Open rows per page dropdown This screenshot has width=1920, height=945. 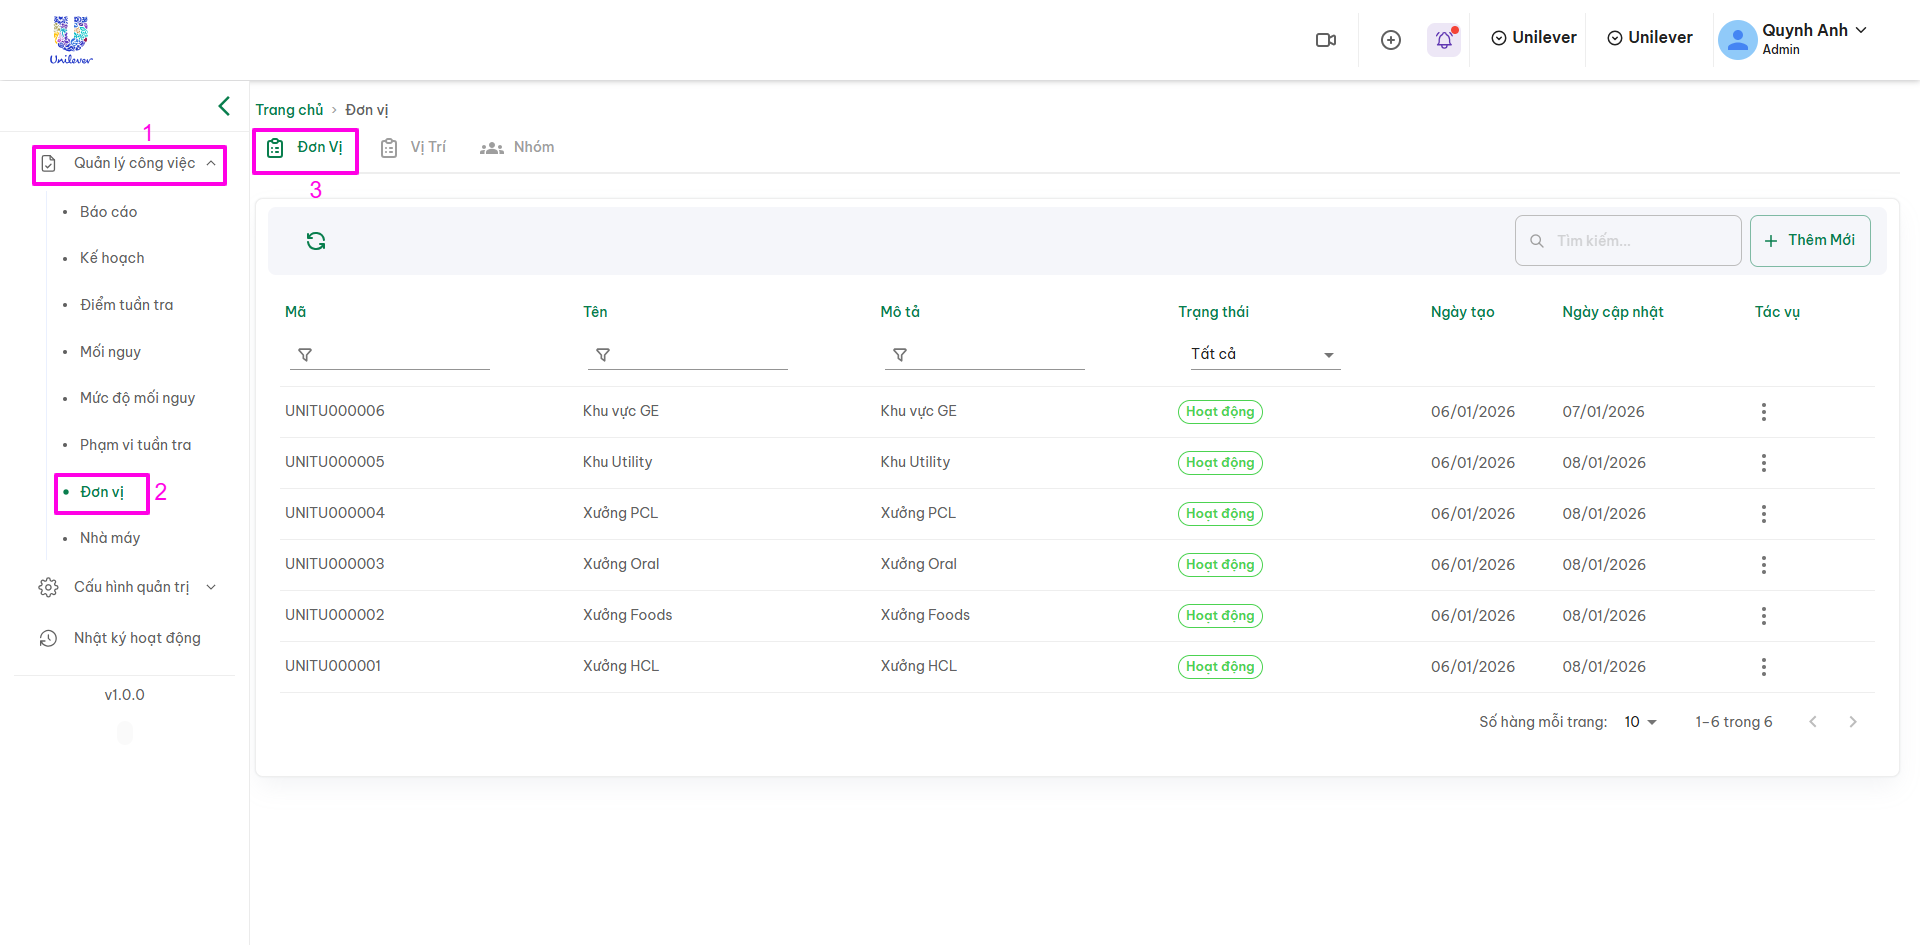(x=1640, y=722)
